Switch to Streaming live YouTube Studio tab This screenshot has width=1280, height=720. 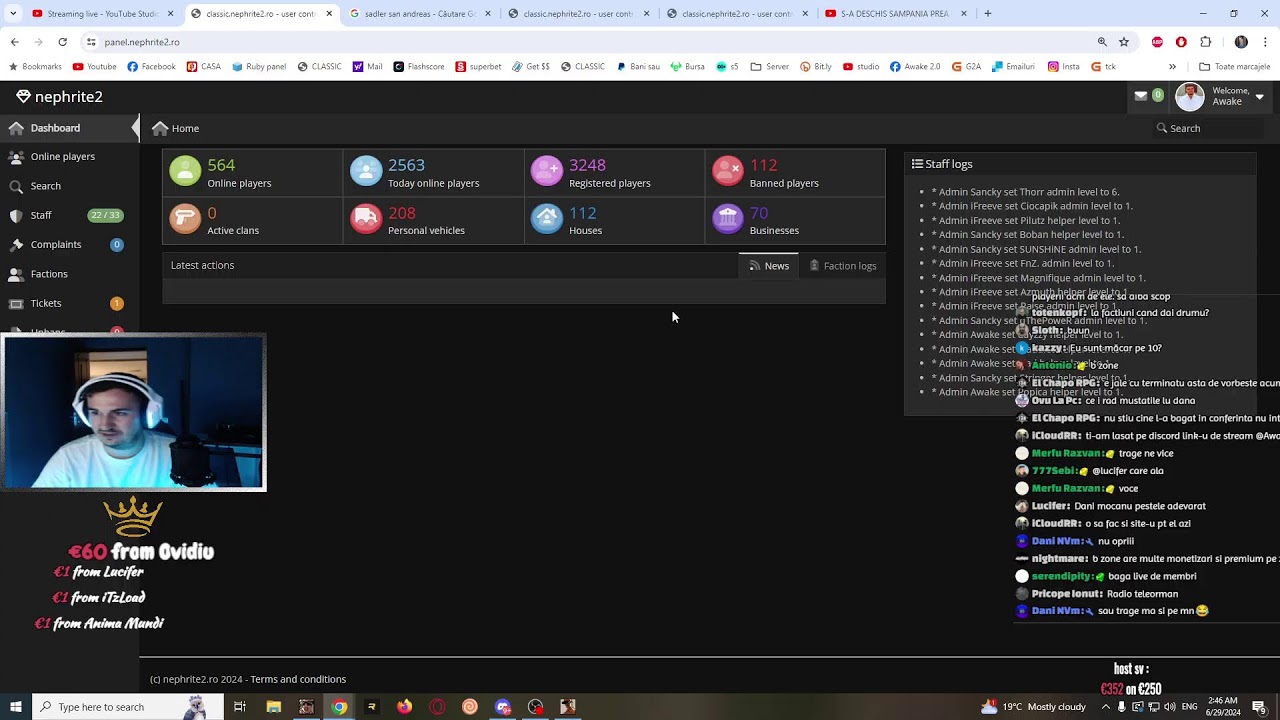[101, 14]
